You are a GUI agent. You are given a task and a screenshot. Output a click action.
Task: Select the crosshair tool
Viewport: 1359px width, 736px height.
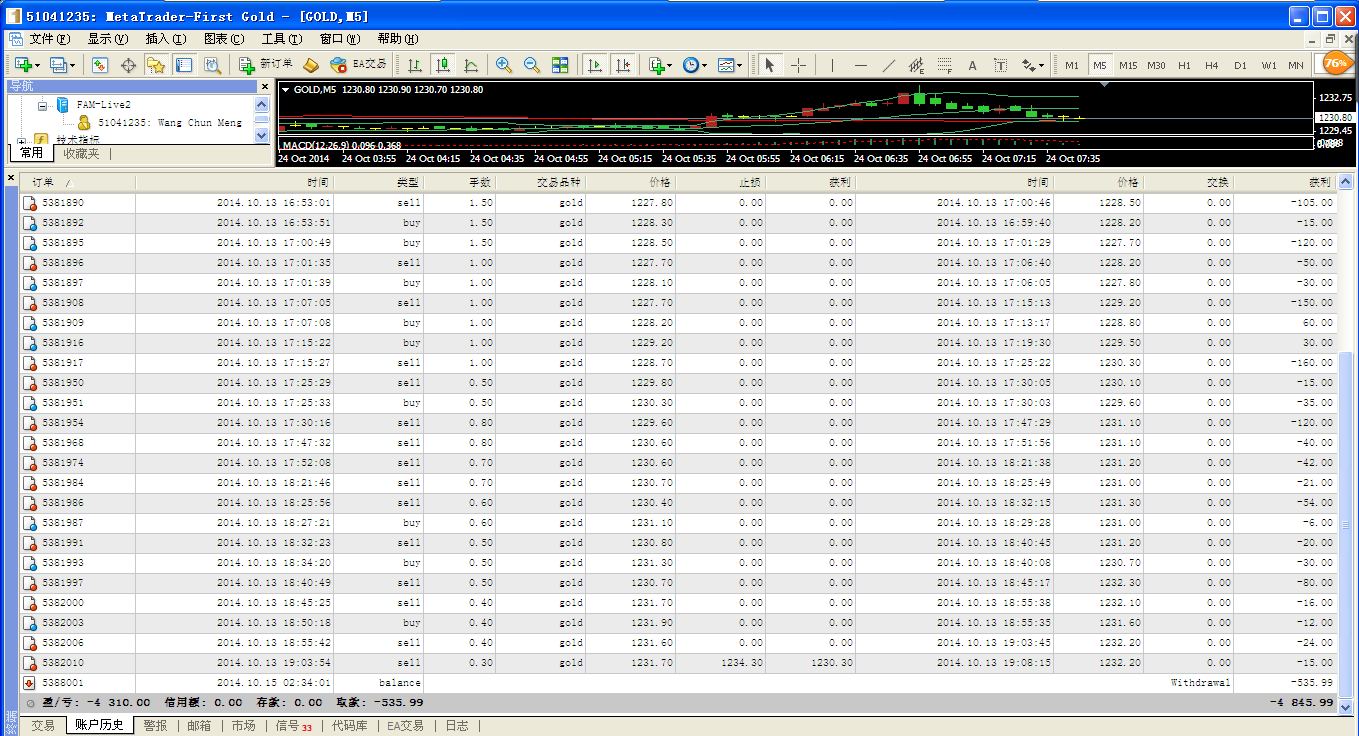pyautogui.click(x=798, y=65)
